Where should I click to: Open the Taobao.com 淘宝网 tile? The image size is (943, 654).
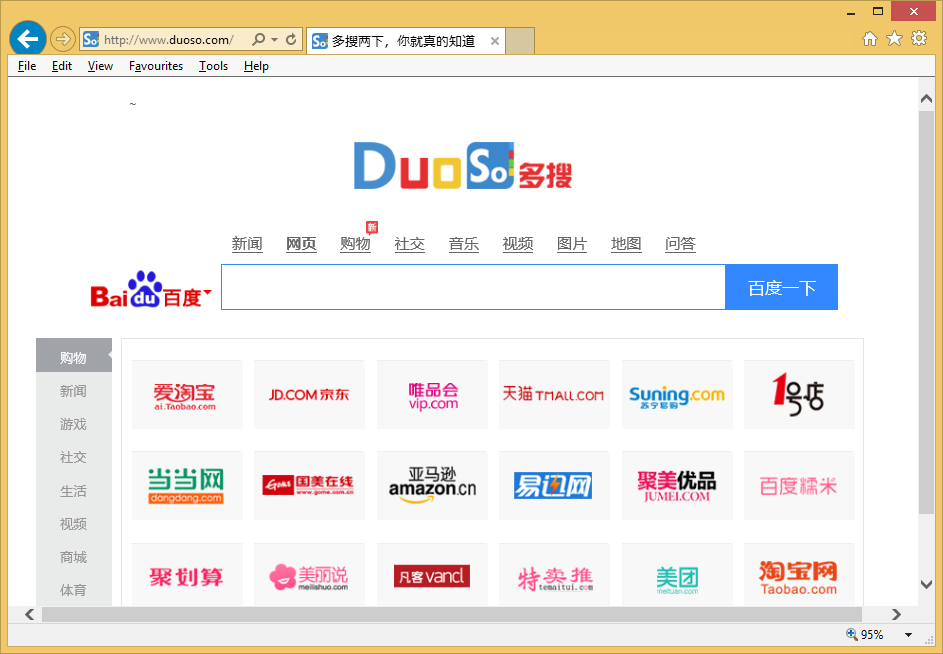(x=799, y=576)
